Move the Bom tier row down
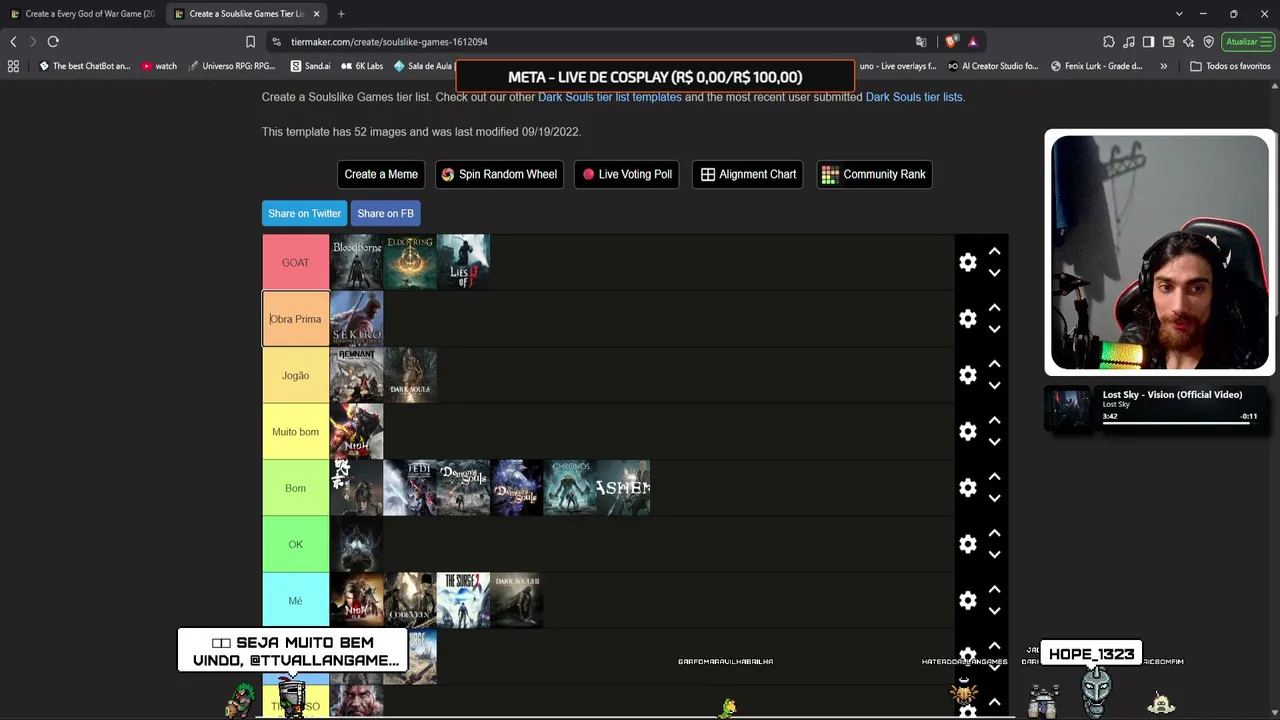This screenshot has height=720, width=1280. (994, 498)
